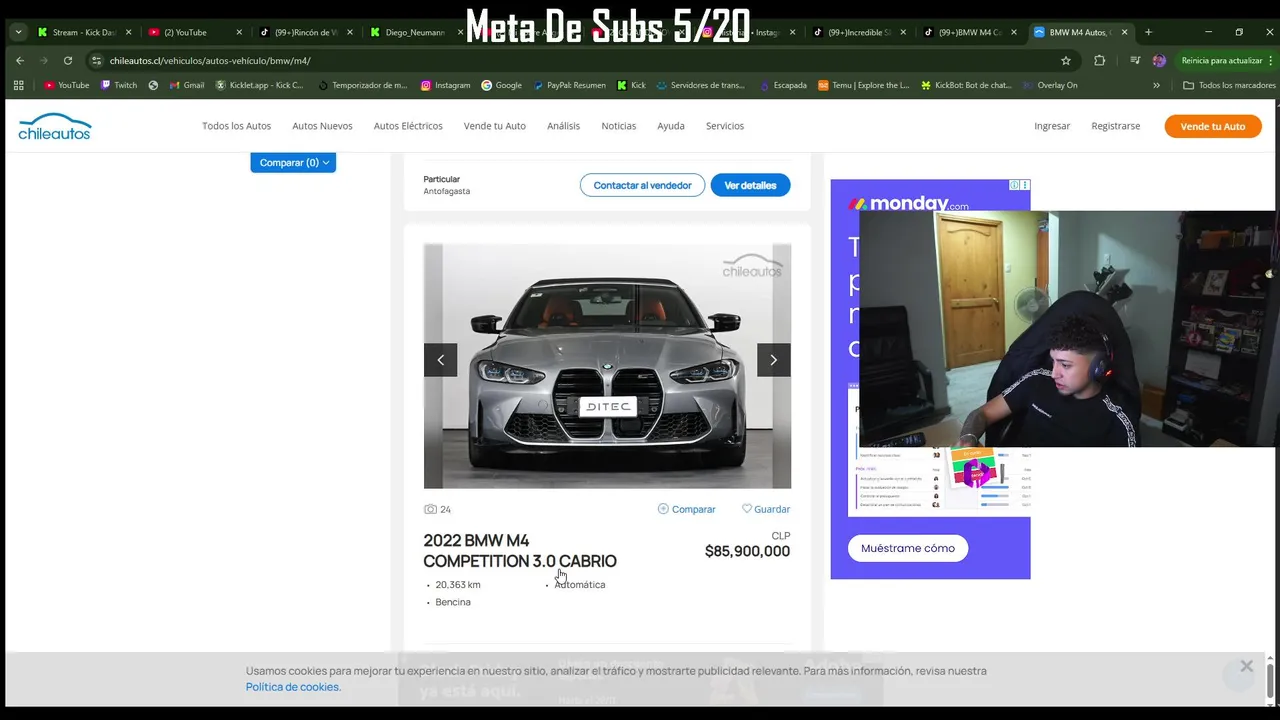
Task: Click the $85,900,000 price text
Action: pos(747,551)
